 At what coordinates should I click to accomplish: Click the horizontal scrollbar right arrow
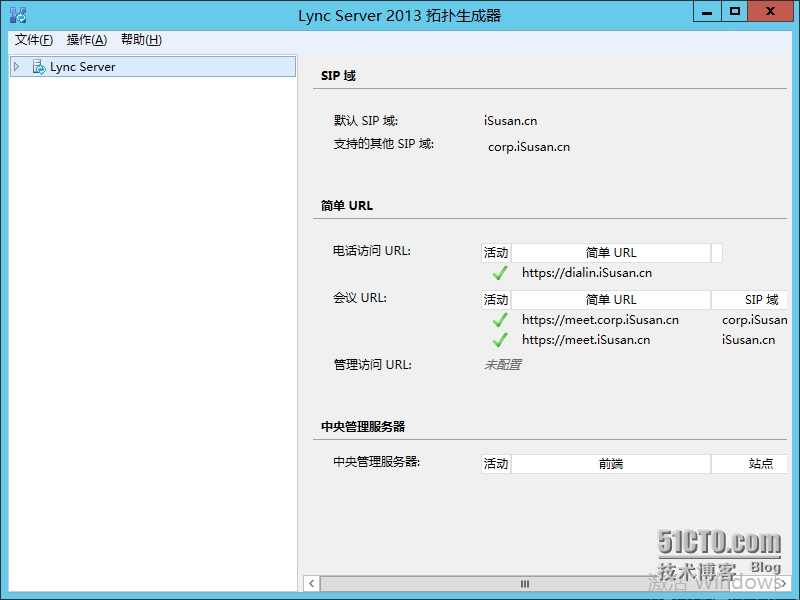(x=783, y=584)
